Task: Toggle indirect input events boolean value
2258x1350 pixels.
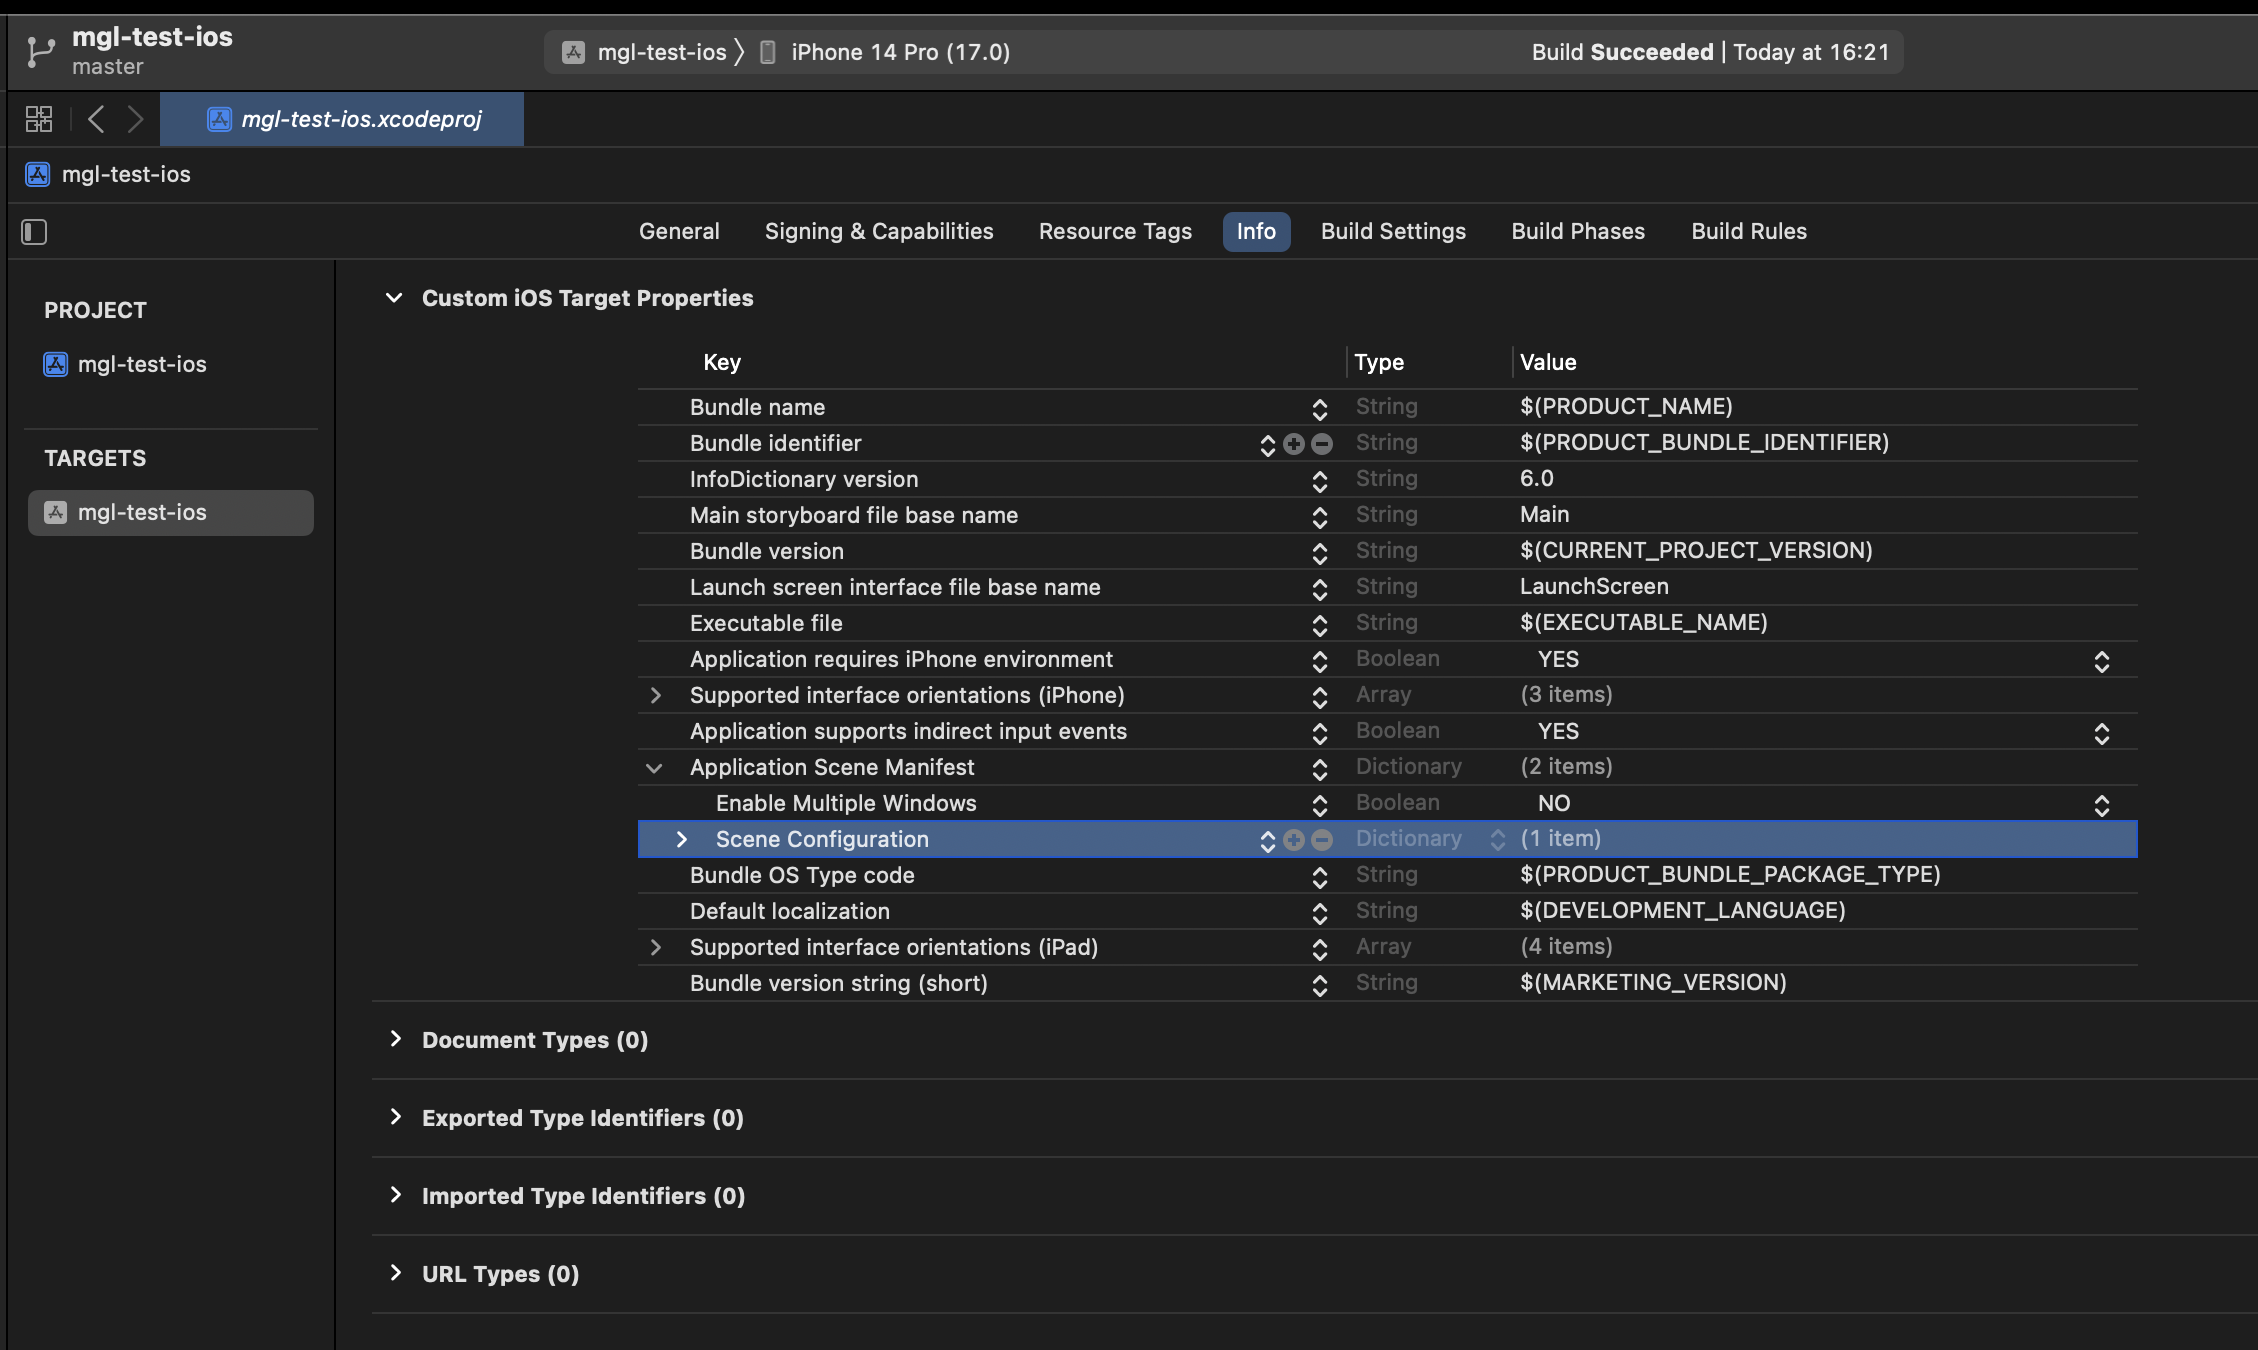Action: 2102,733
